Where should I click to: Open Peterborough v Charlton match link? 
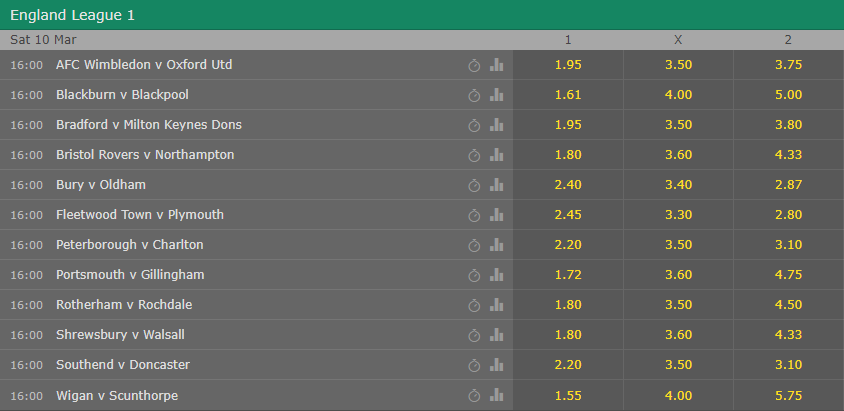pos(130,245)
